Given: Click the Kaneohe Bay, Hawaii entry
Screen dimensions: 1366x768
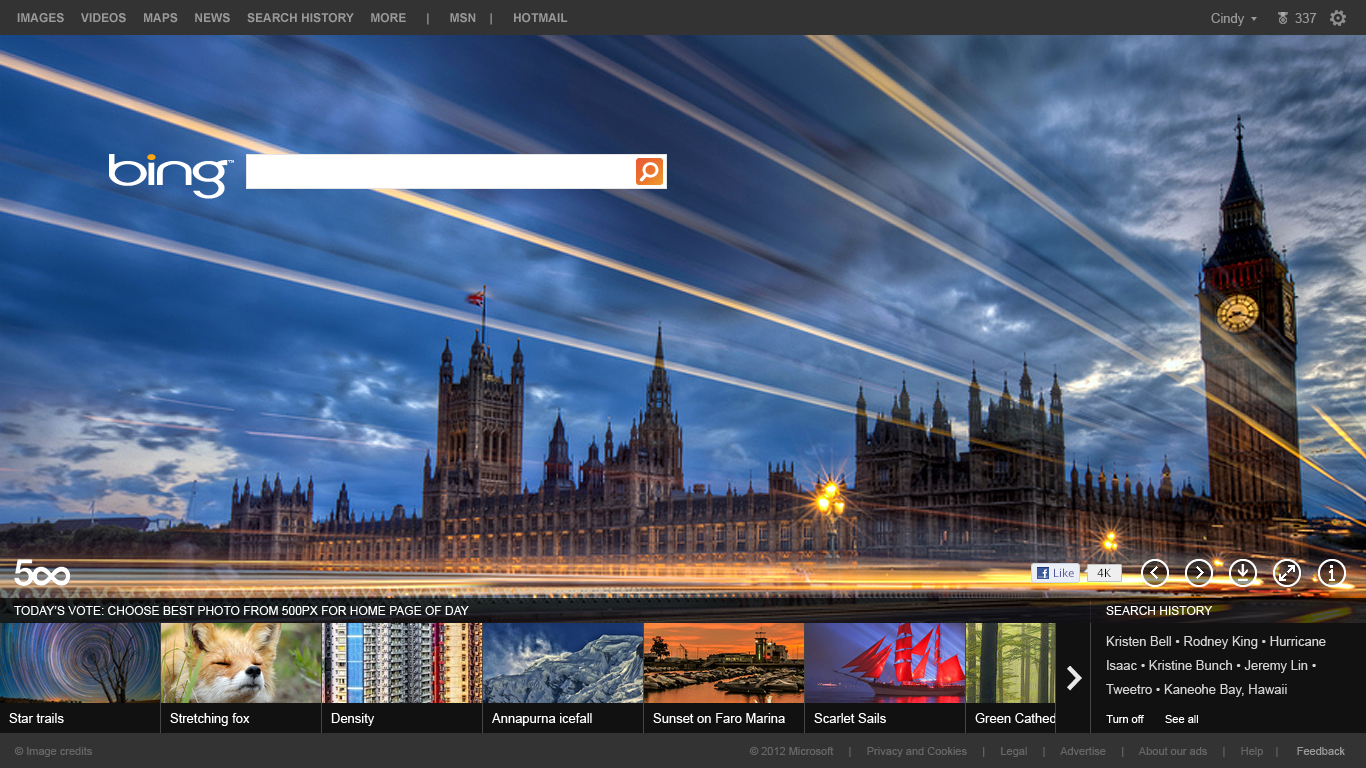Looking at the screenshot, I should pyautogui.click(x=1226, y=690).
